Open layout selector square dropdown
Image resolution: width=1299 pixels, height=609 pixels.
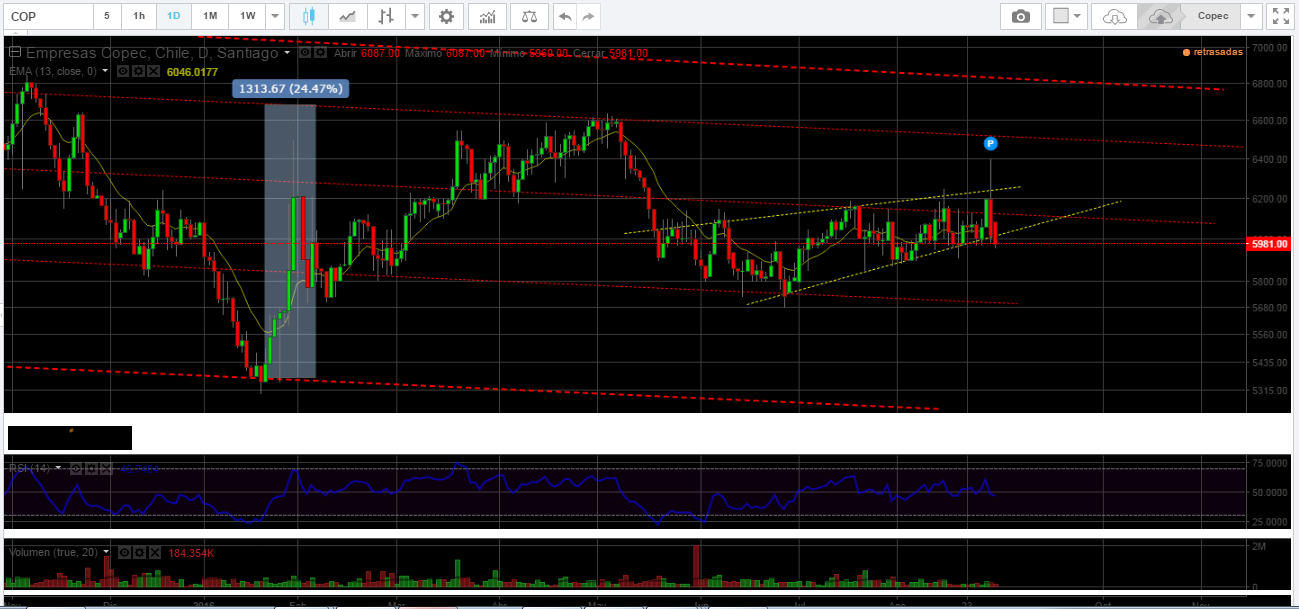point(1067,16)
